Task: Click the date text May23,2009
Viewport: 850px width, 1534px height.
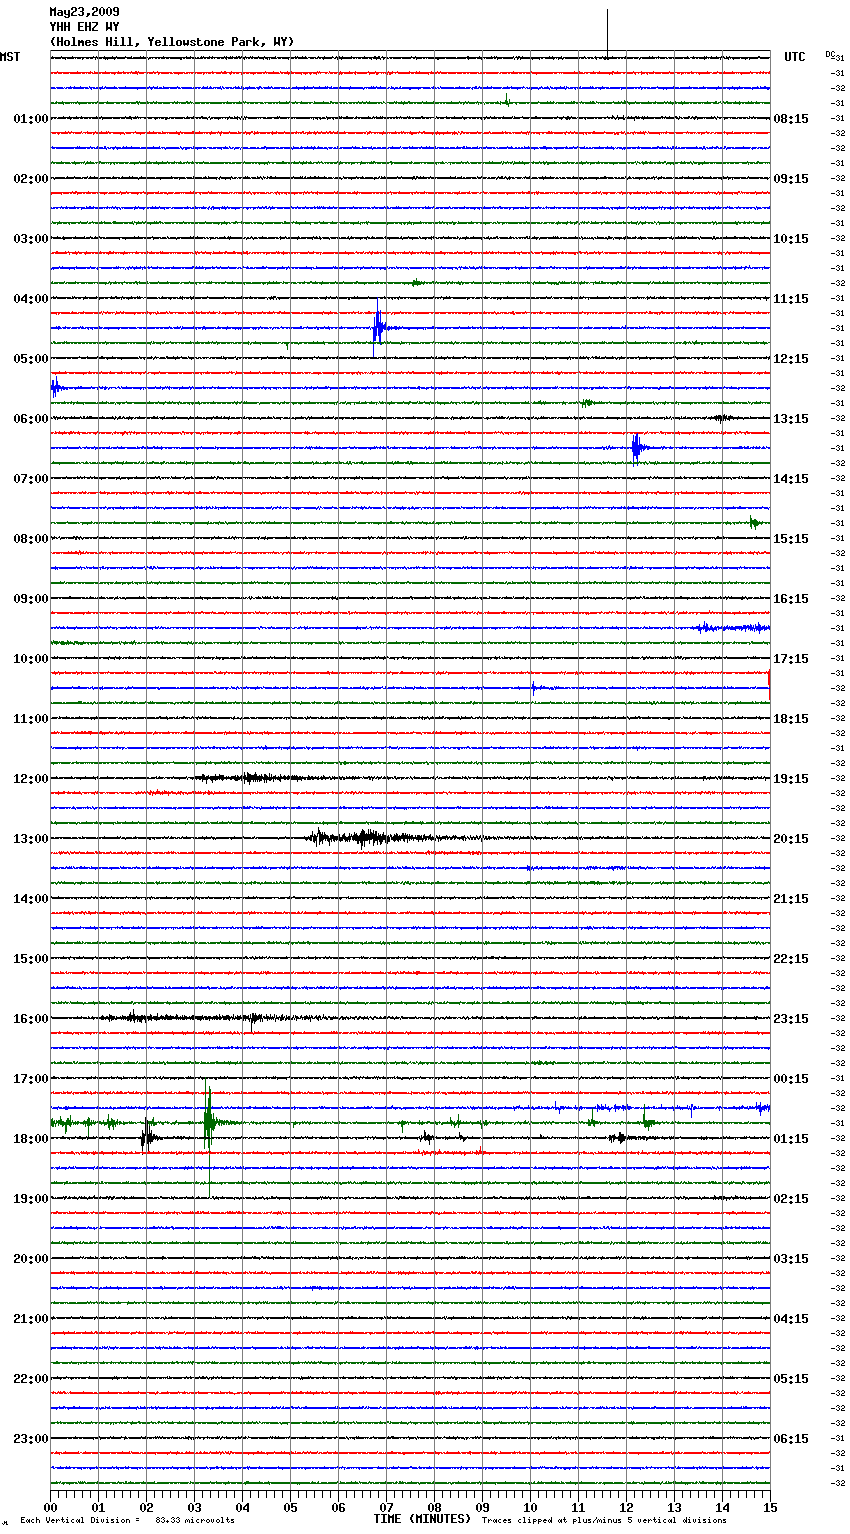Action: click(x=84, y=12)
